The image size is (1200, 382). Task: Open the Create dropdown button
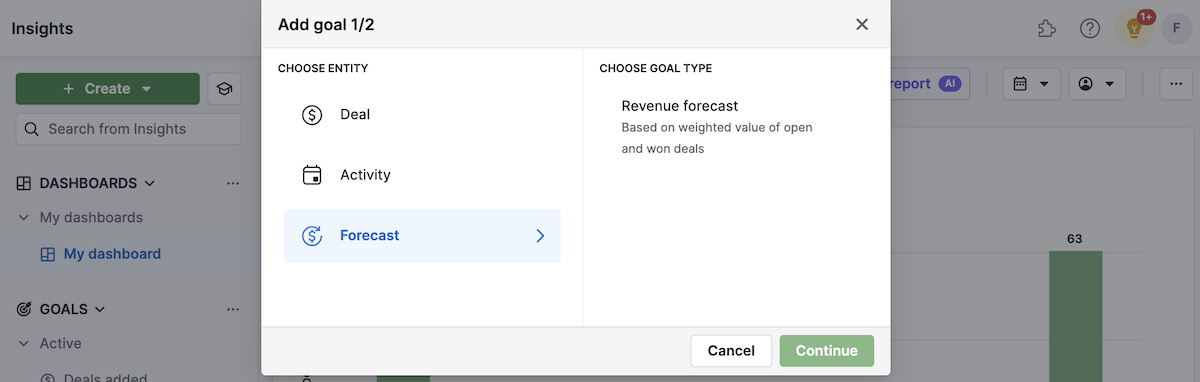click(x=107, y=89)
